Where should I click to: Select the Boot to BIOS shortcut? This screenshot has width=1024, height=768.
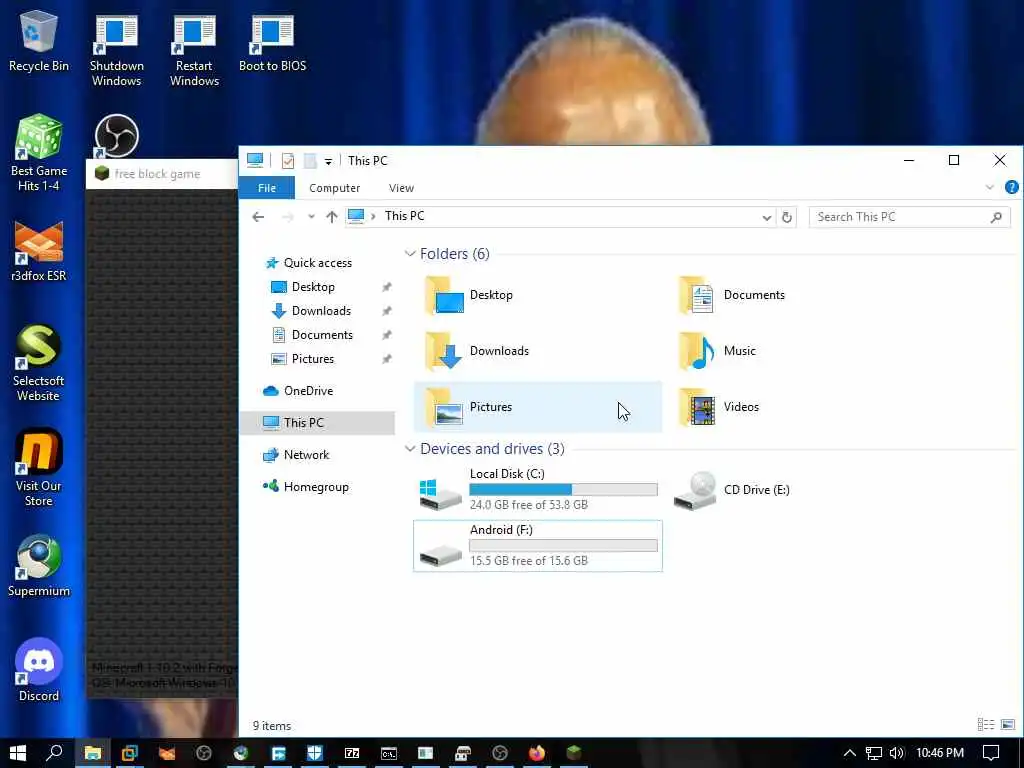coord(272,43)
